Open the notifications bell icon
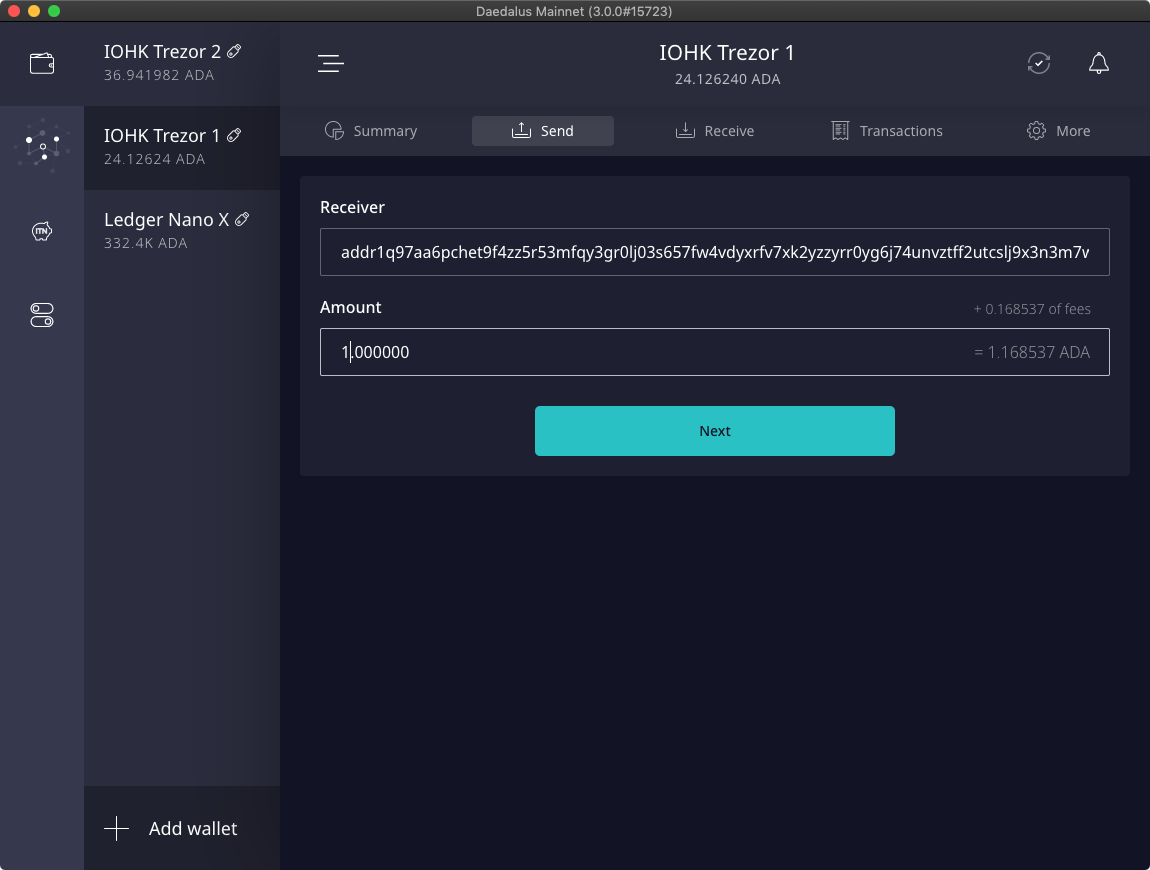The height and width of the screenshot is (870, 1150). point(1098,64)
